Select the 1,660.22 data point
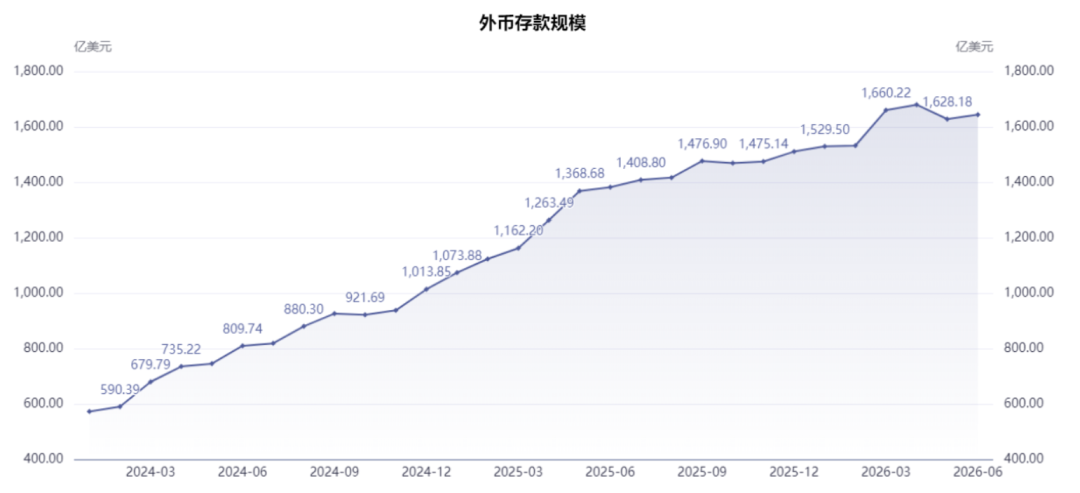 click(886, 110)
